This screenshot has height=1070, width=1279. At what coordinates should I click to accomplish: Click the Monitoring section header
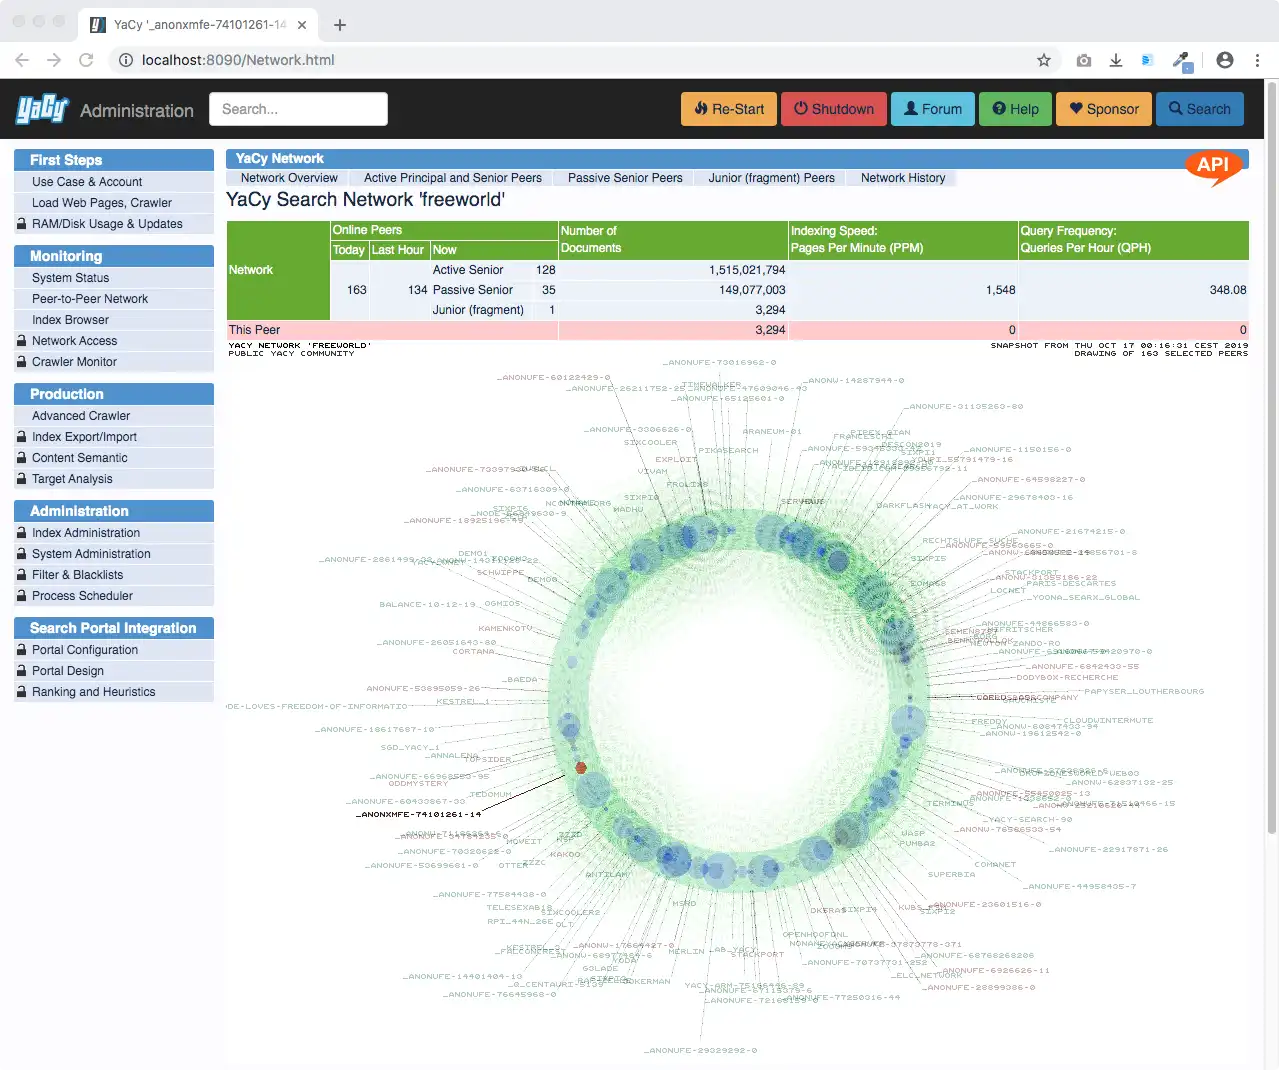pyautogui.click(x=114, y=256)
